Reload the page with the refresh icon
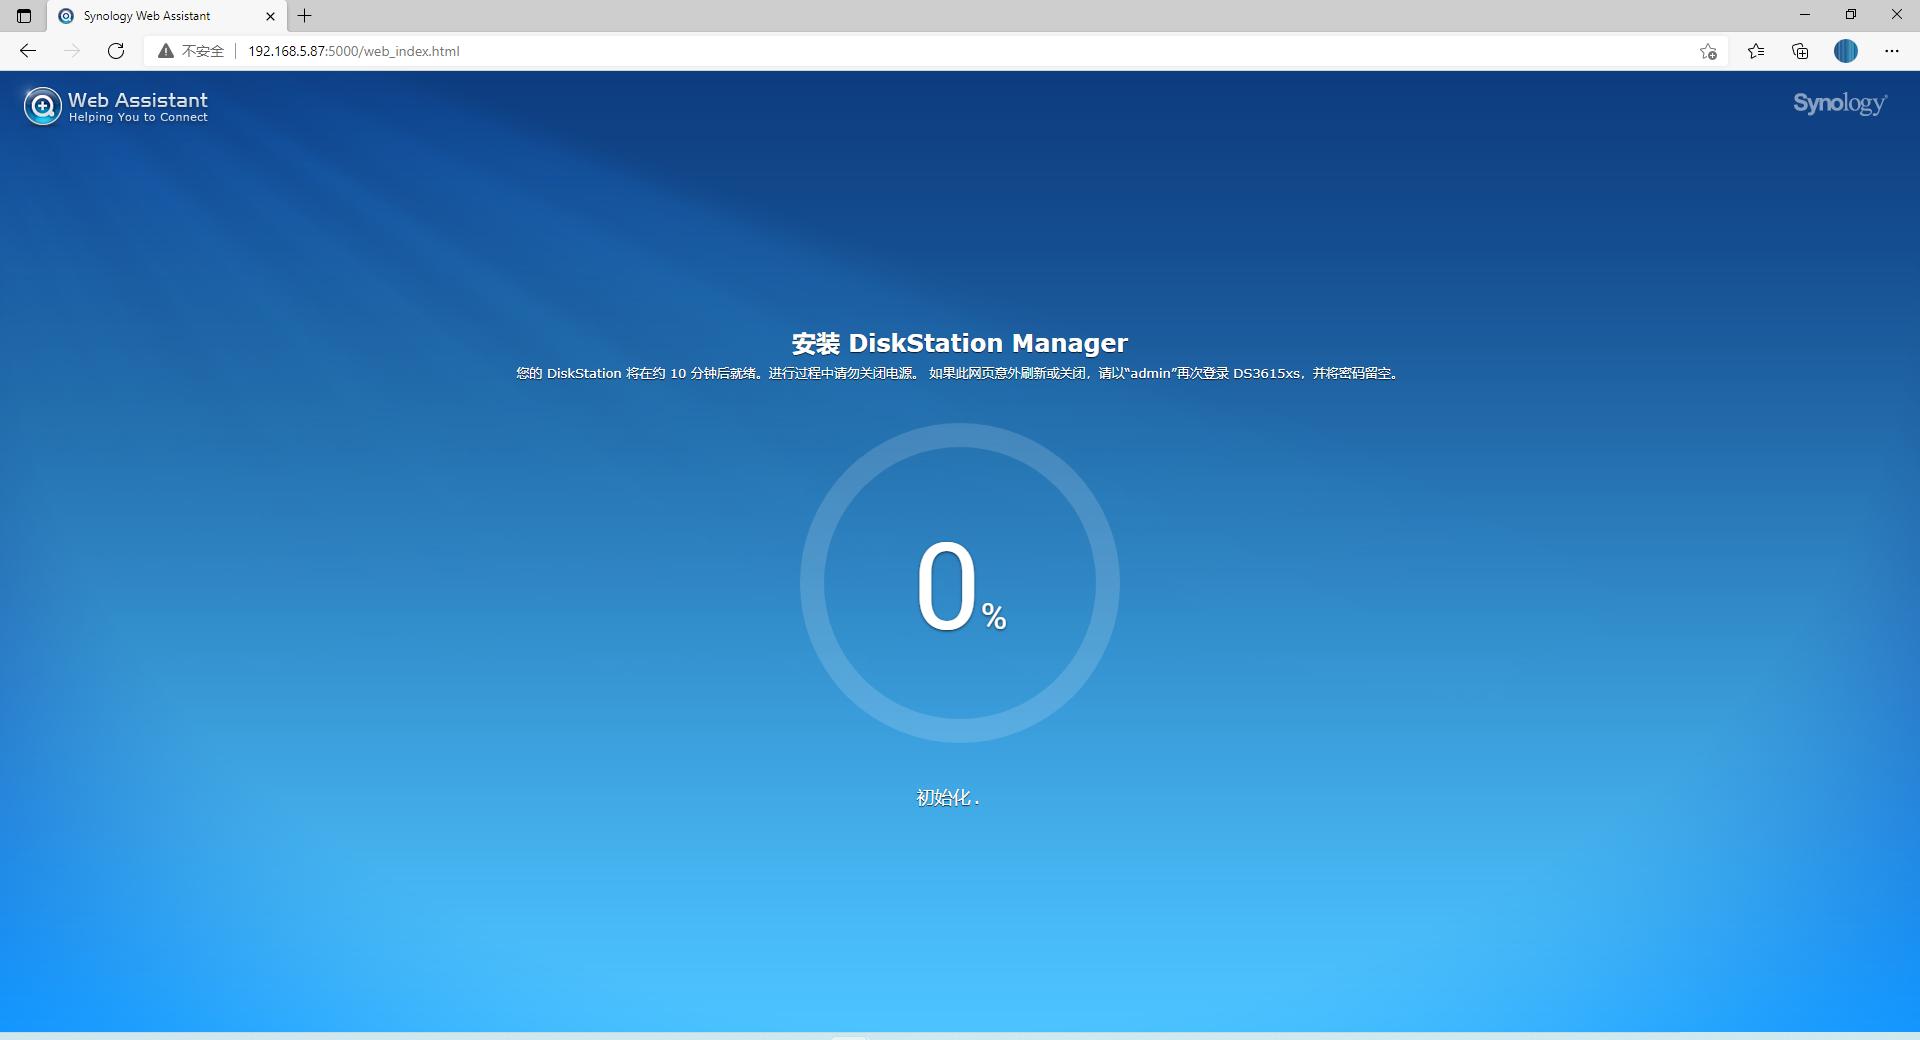 [x=115, y=51]
